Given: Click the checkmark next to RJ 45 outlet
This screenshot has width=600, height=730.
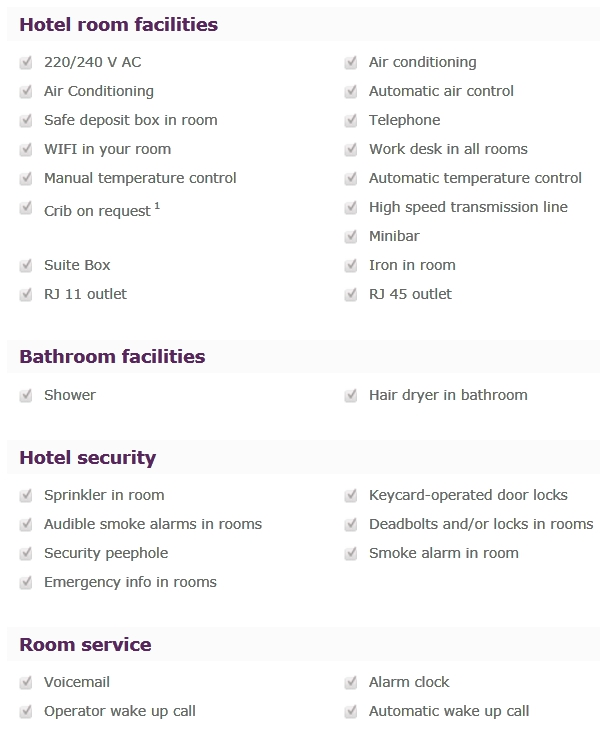Looking at the screenshot, I should 351,295.
